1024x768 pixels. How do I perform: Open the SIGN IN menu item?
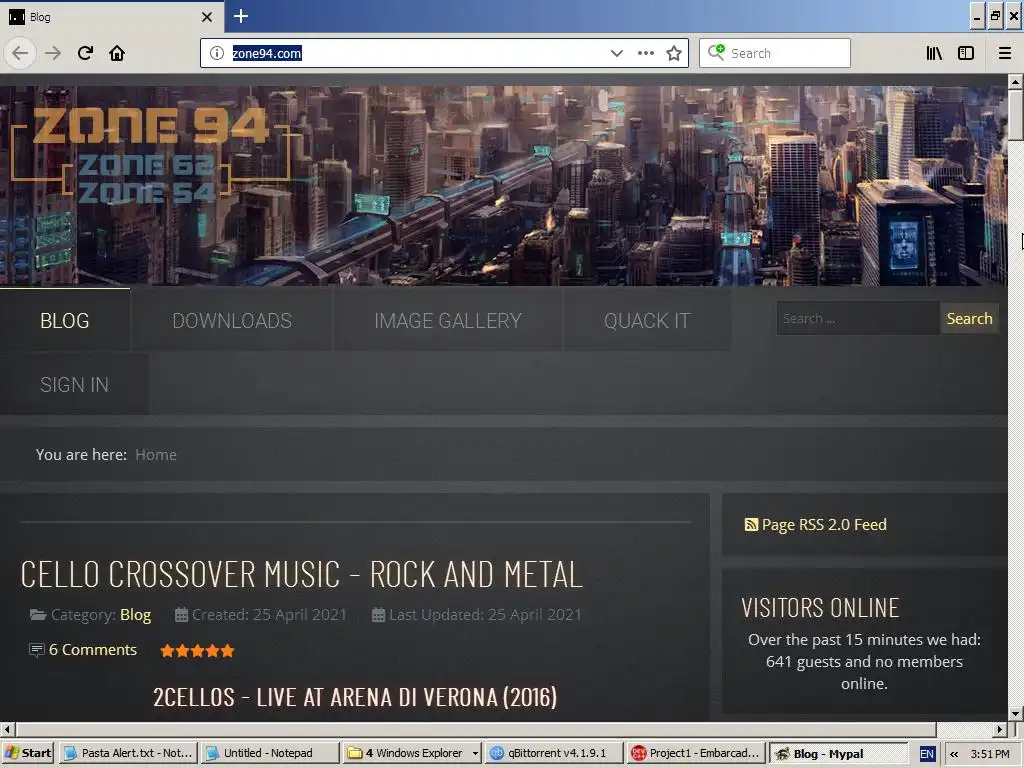(x=74, y=385)
